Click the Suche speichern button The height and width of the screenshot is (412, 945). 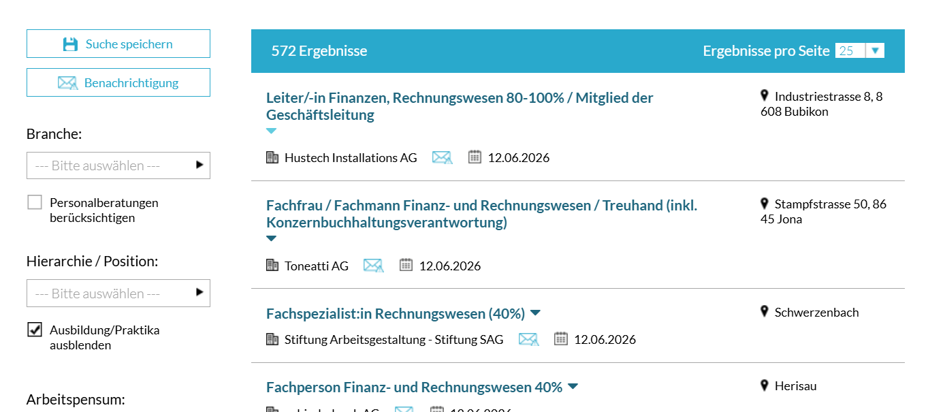coord(118,43)
